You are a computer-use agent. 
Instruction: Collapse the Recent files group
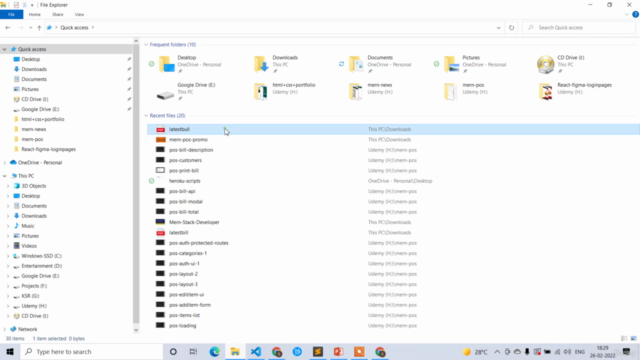pos(146,116)
